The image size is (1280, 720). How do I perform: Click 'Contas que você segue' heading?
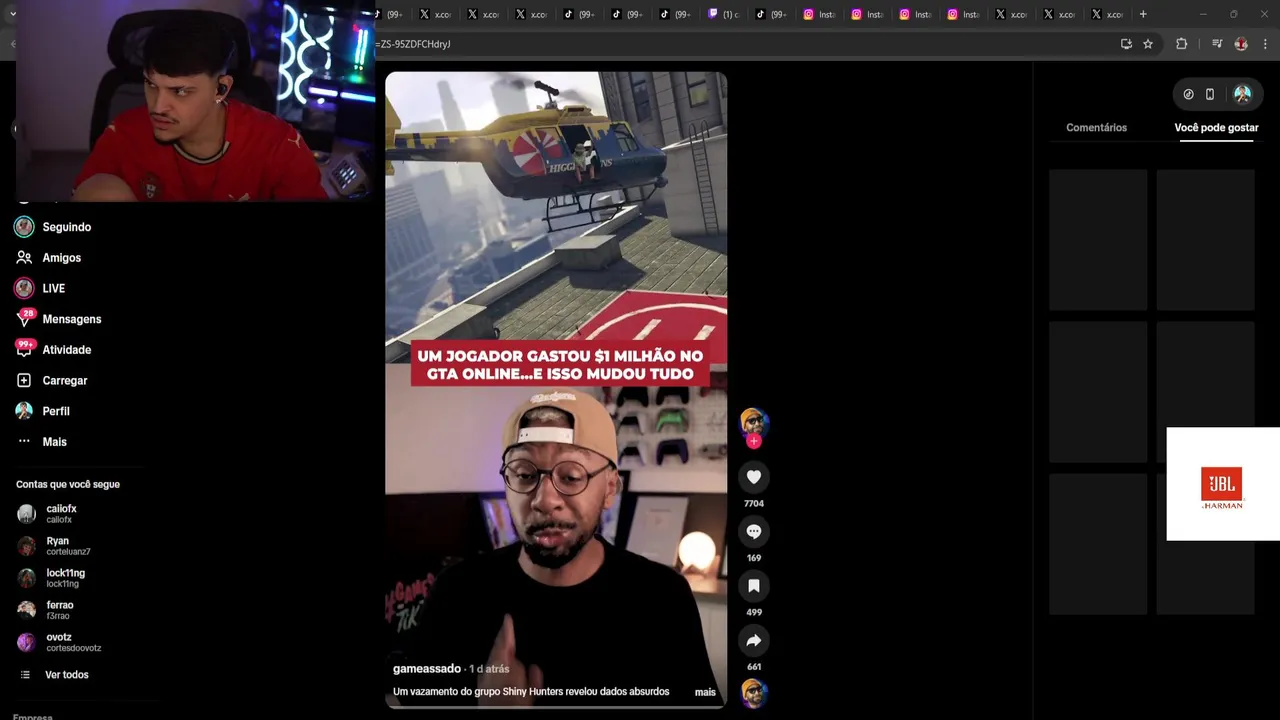pos(68,484)
